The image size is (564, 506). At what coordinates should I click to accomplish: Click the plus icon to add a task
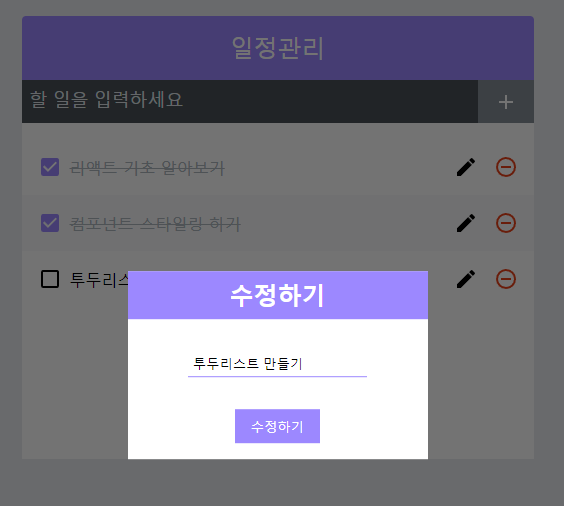click(x=506, y=102)
